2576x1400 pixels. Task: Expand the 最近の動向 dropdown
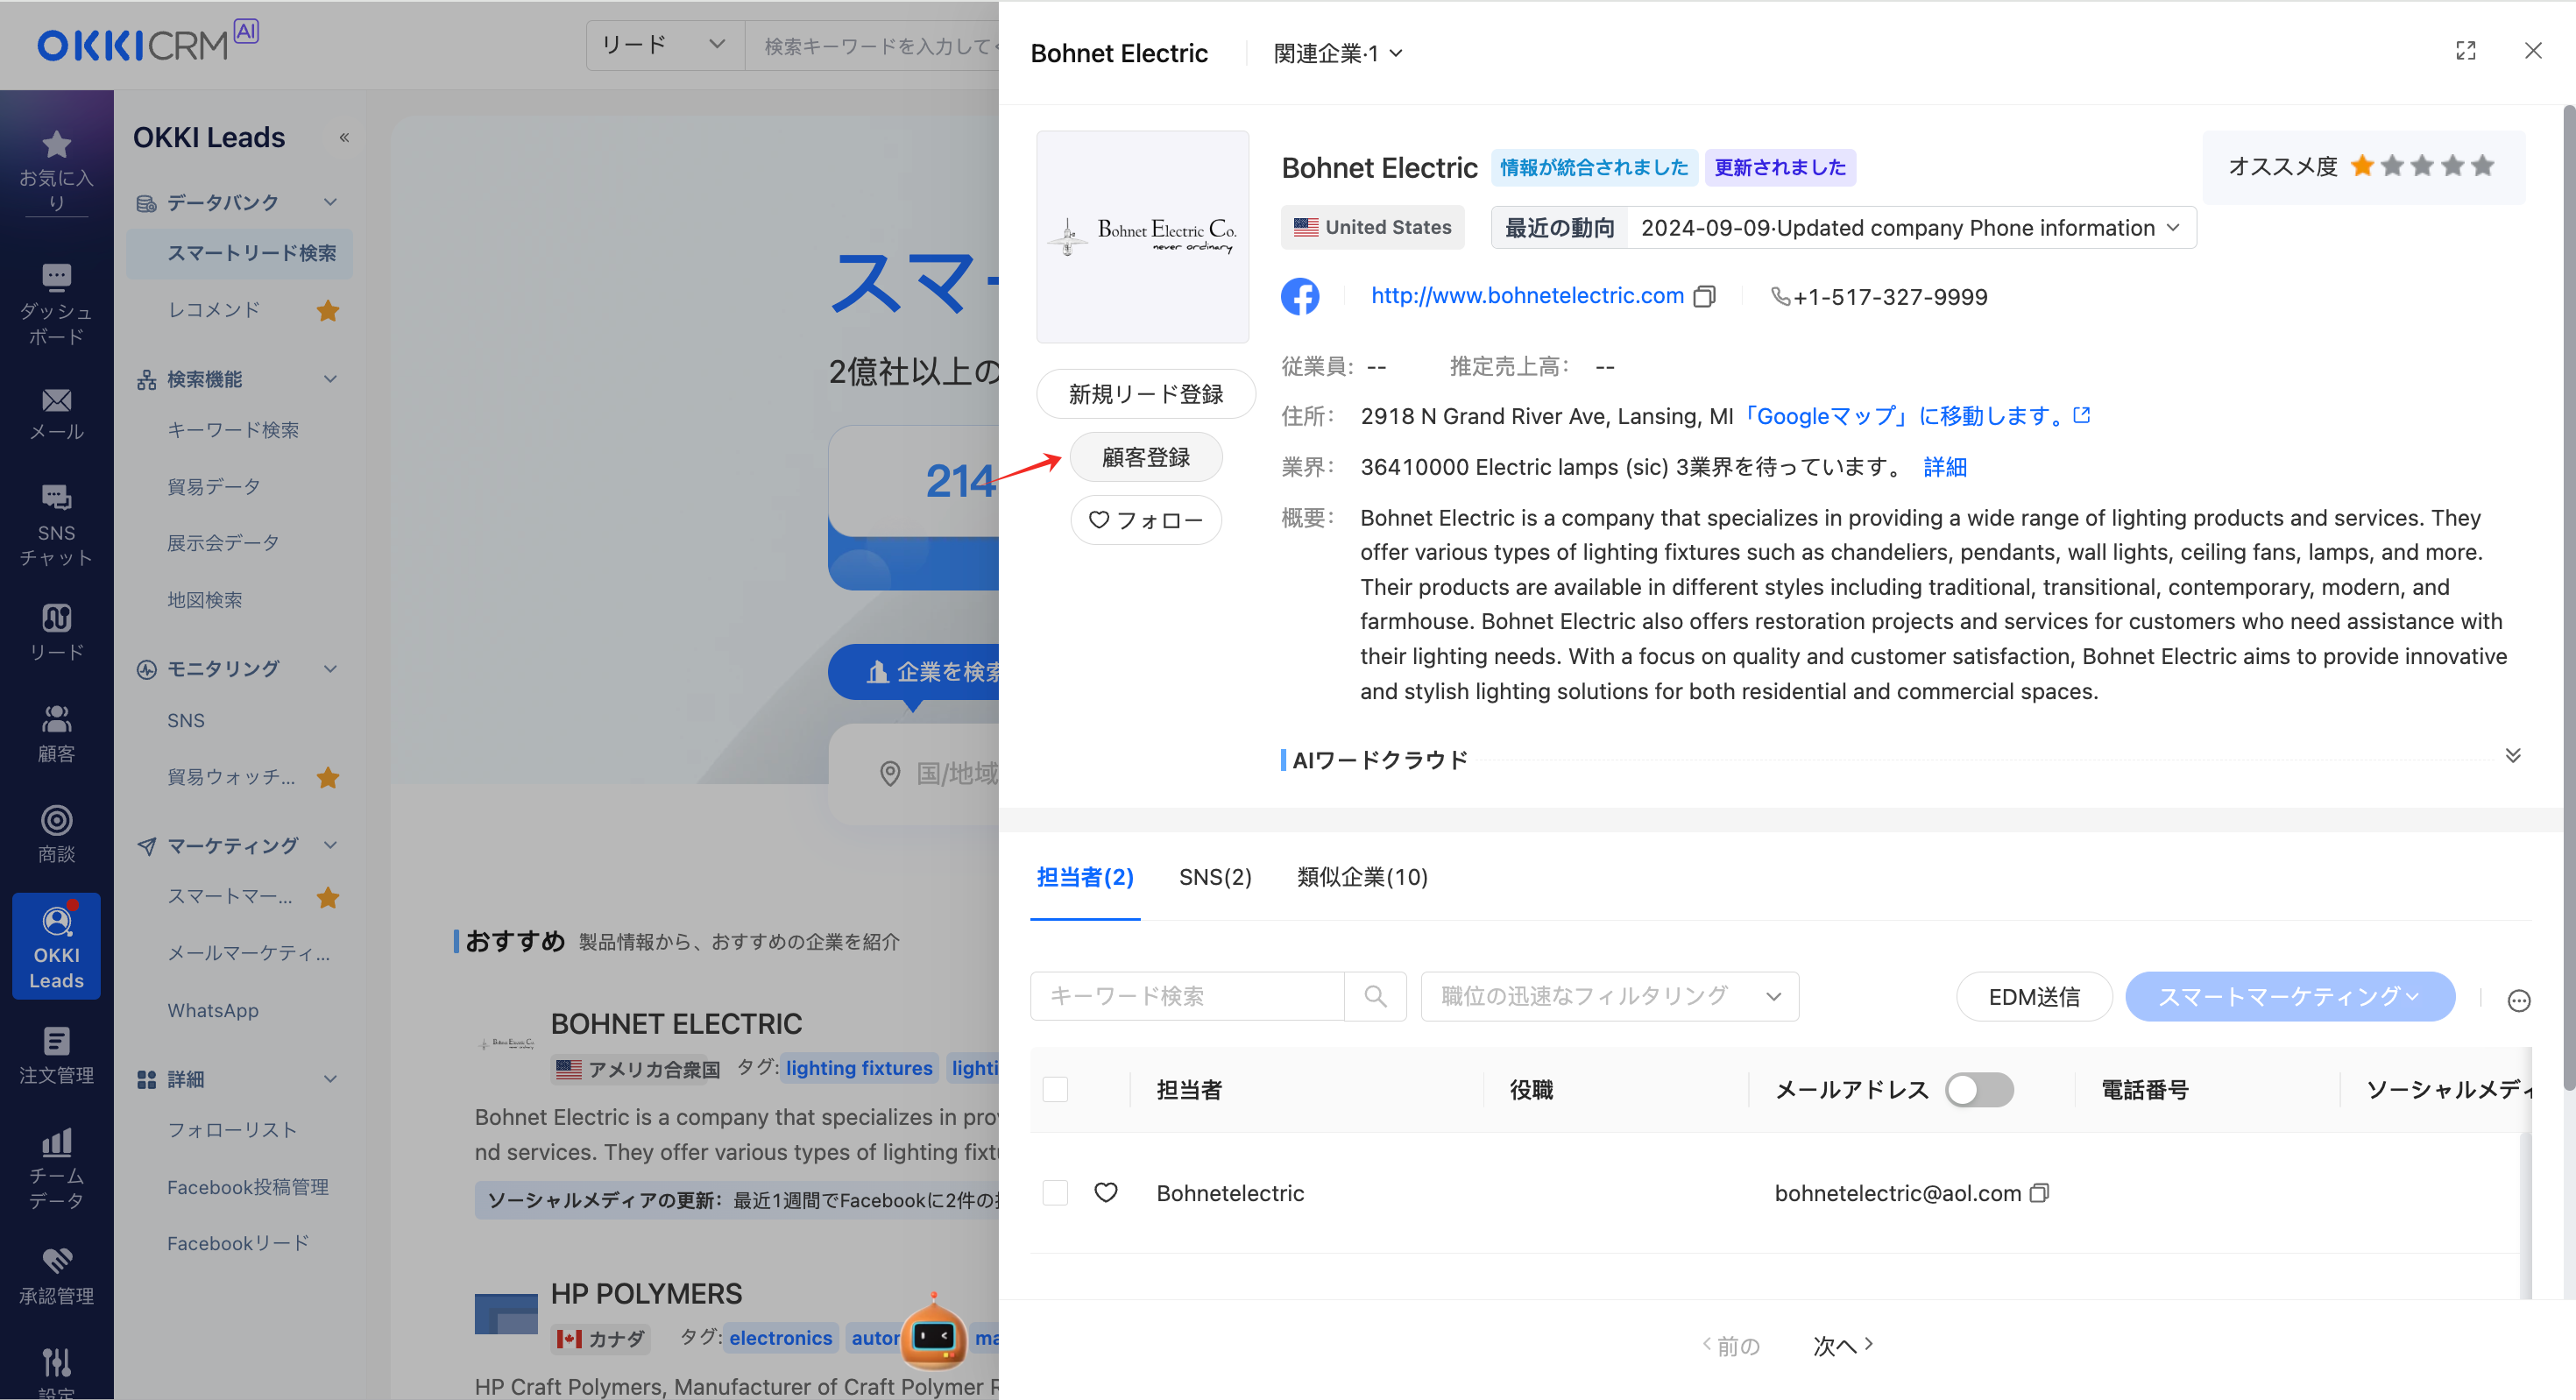[x=1843, y=228]
